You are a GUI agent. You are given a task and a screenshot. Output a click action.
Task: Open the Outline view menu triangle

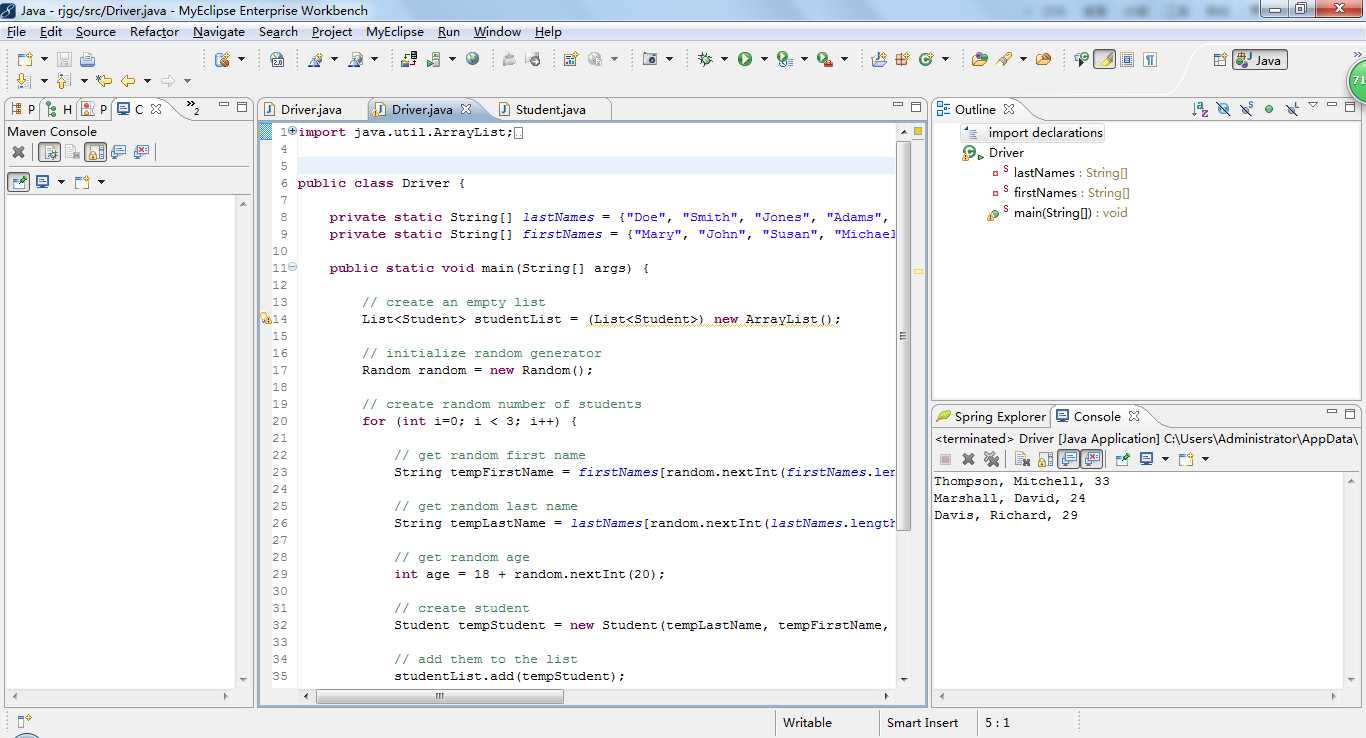(x=1313, y=105)
